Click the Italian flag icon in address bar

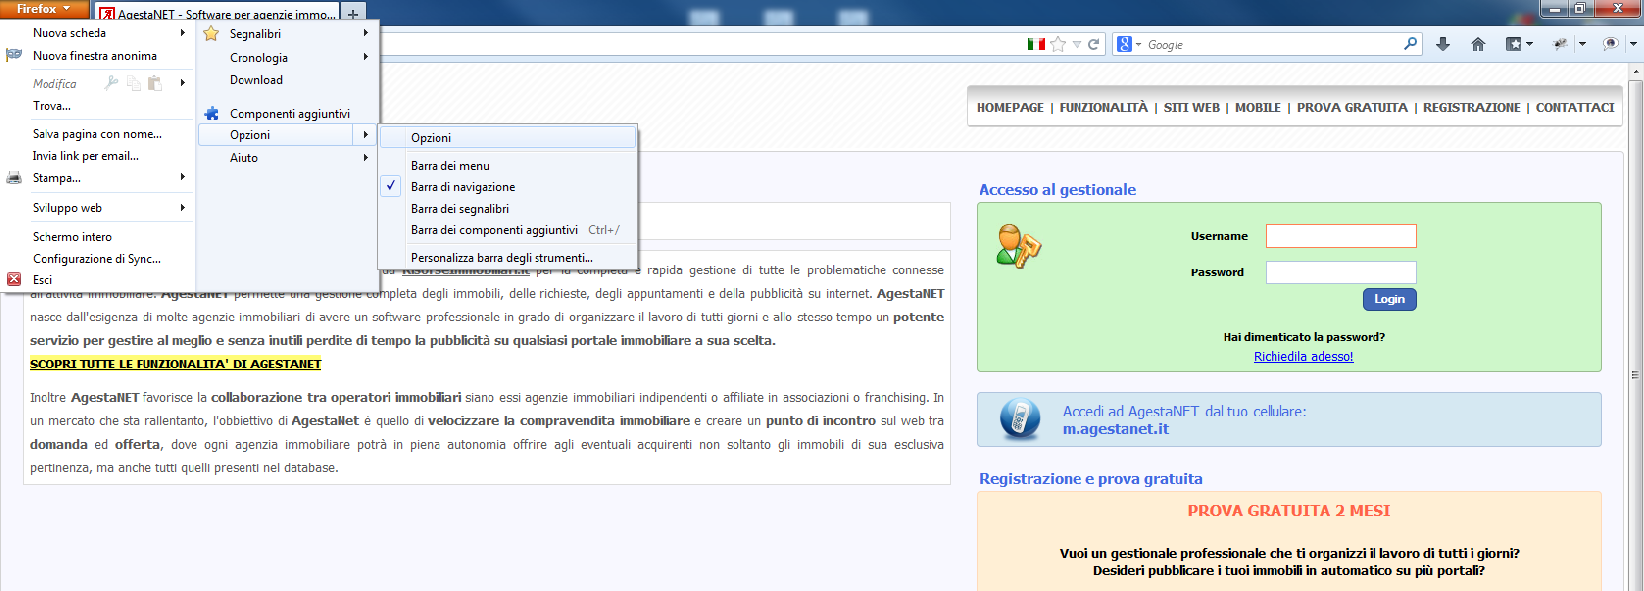pos(1036,44)
